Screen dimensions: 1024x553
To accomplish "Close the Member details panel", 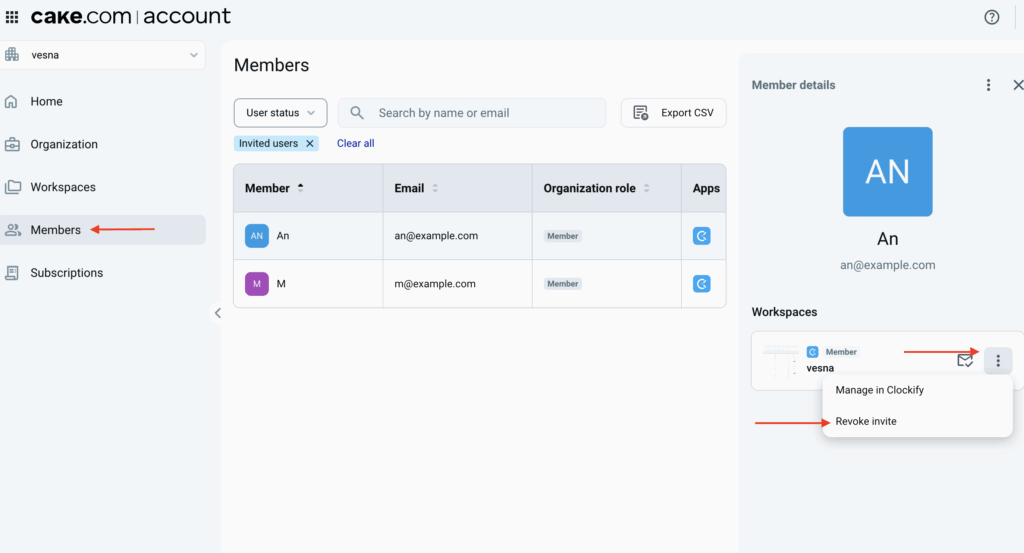I will (x=1017, y=85).
